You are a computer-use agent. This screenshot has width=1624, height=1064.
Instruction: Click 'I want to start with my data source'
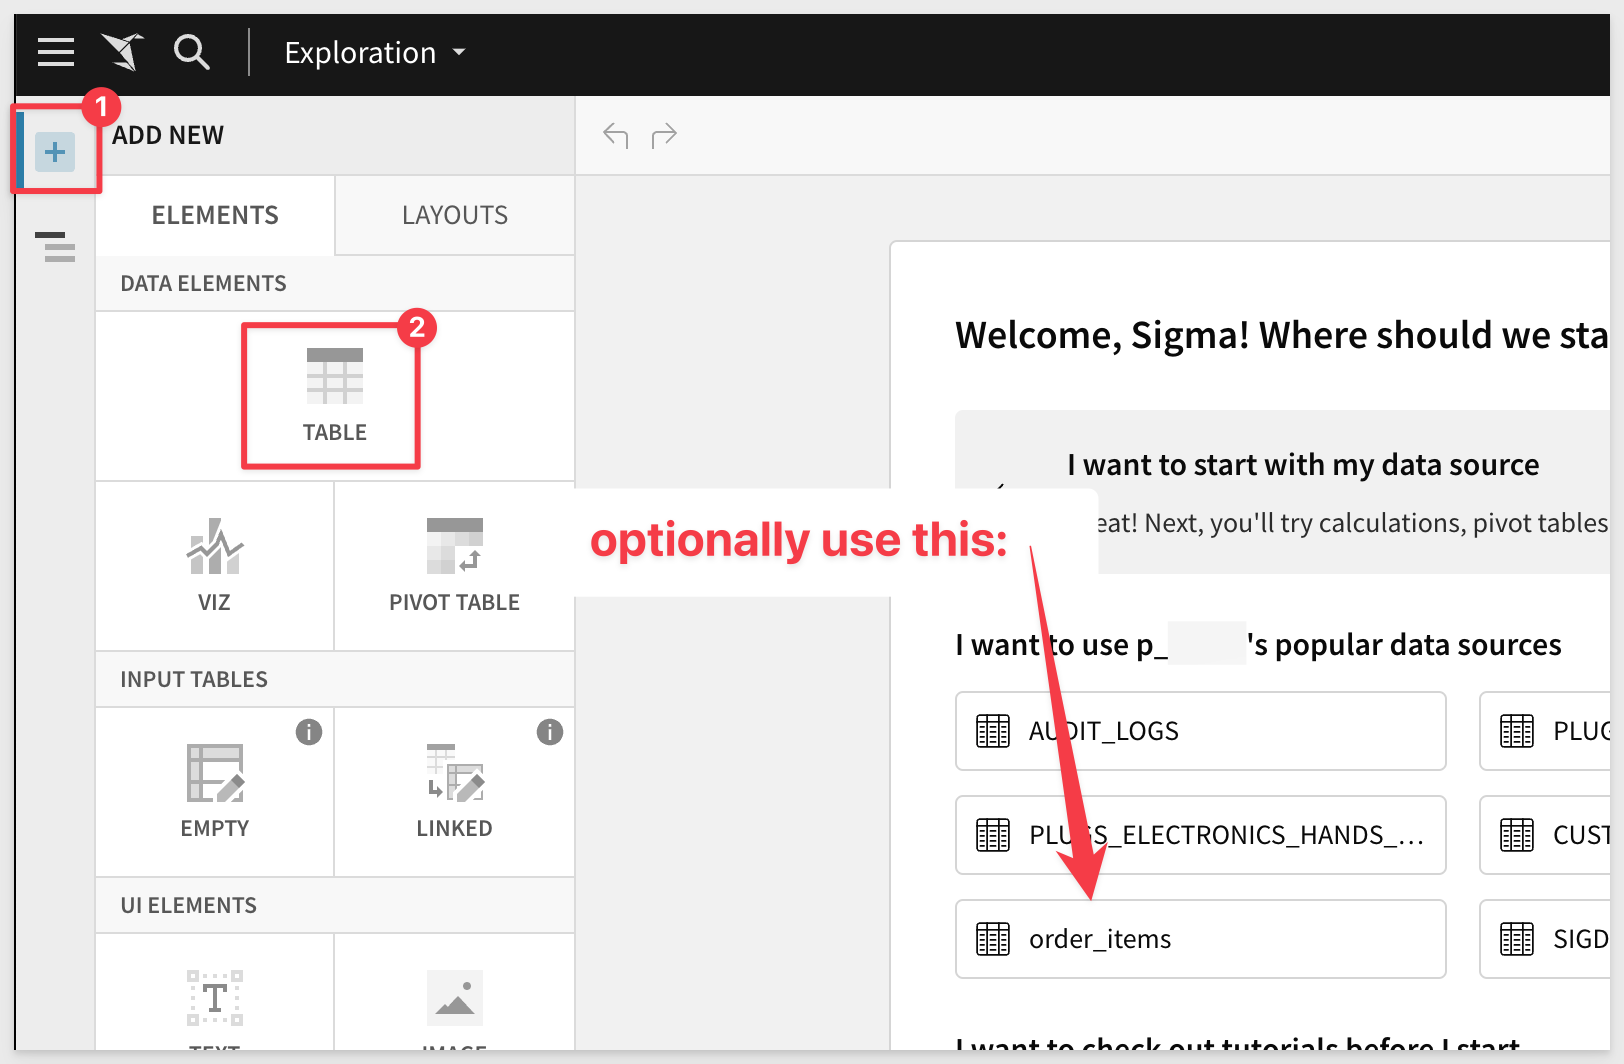[1303, 465]
